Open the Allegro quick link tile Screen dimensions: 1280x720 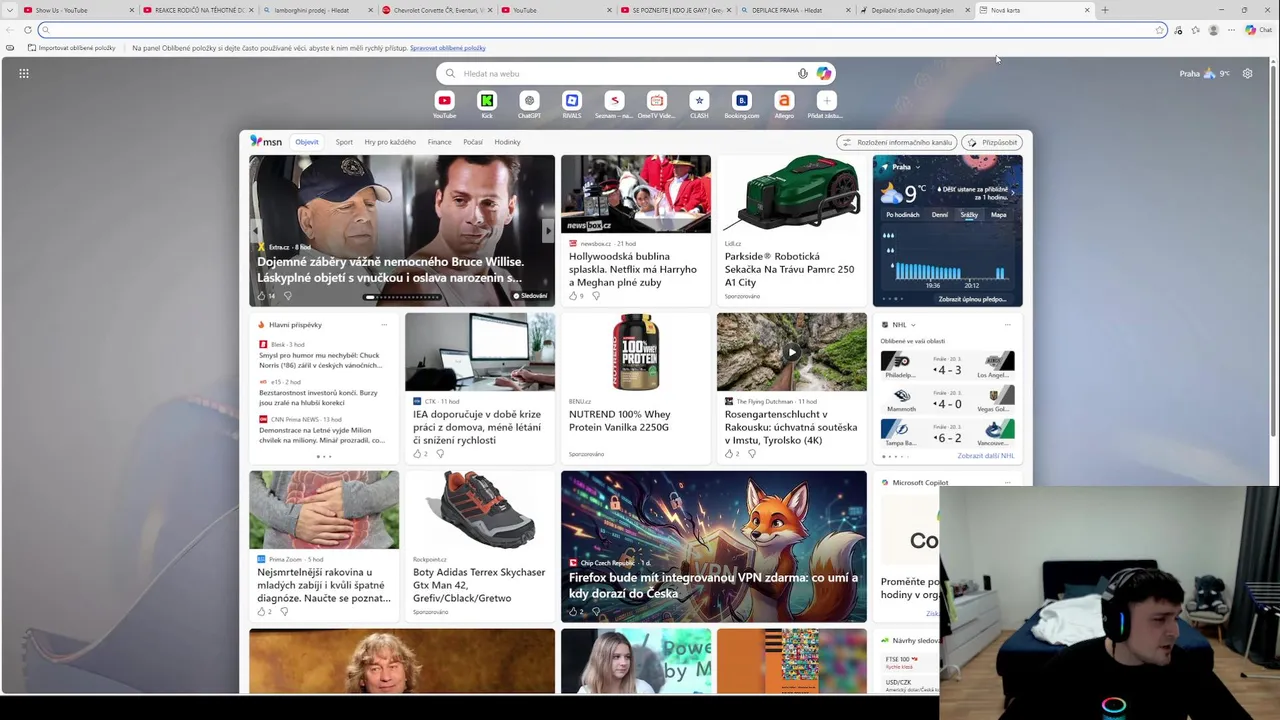click(x=784, y=104)
